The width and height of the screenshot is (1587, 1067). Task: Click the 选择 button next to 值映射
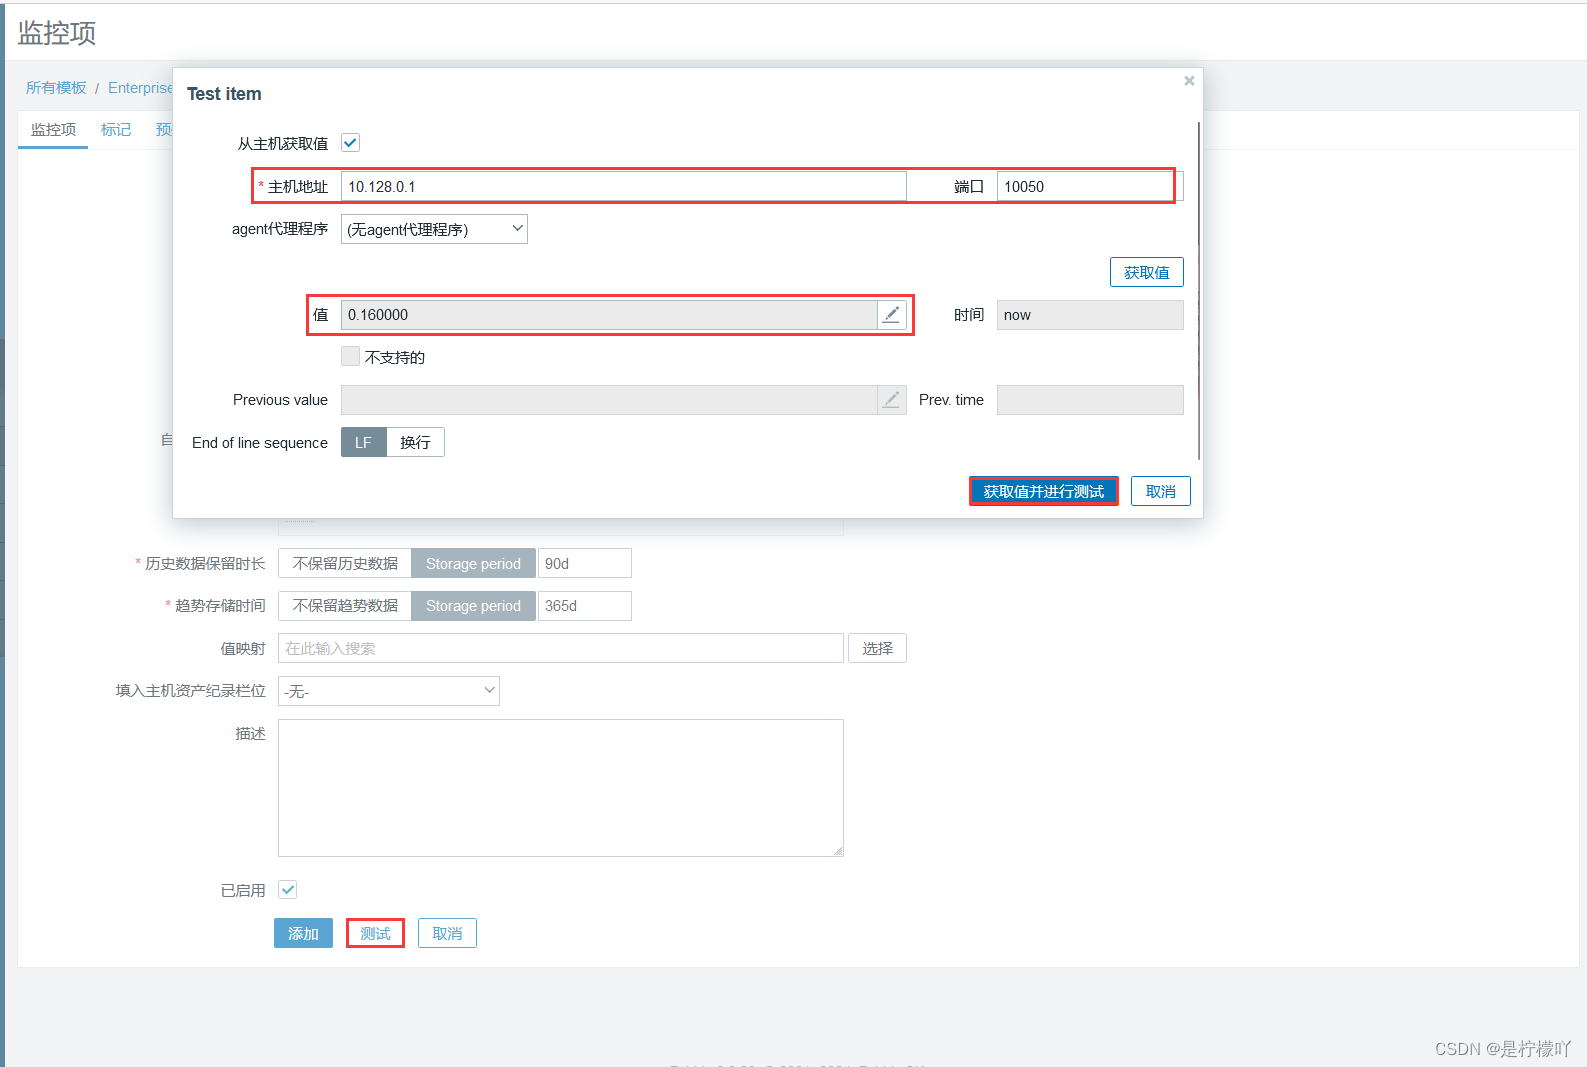point(878,648)
